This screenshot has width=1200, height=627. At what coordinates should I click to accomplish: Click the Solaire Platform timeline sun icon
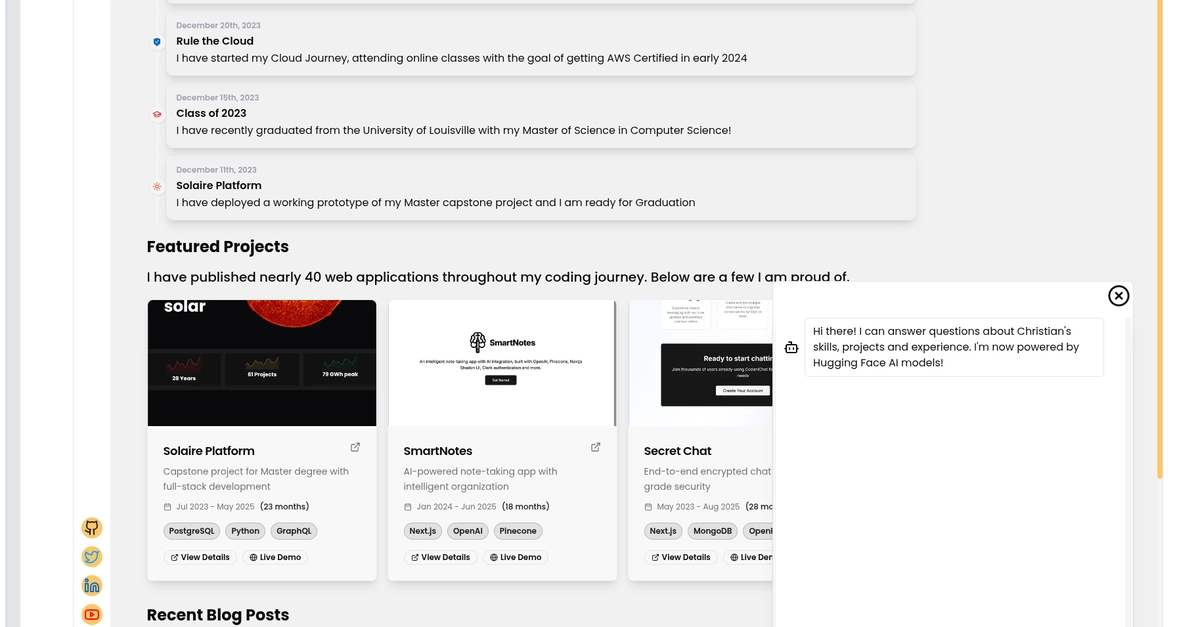coord(157,187)
